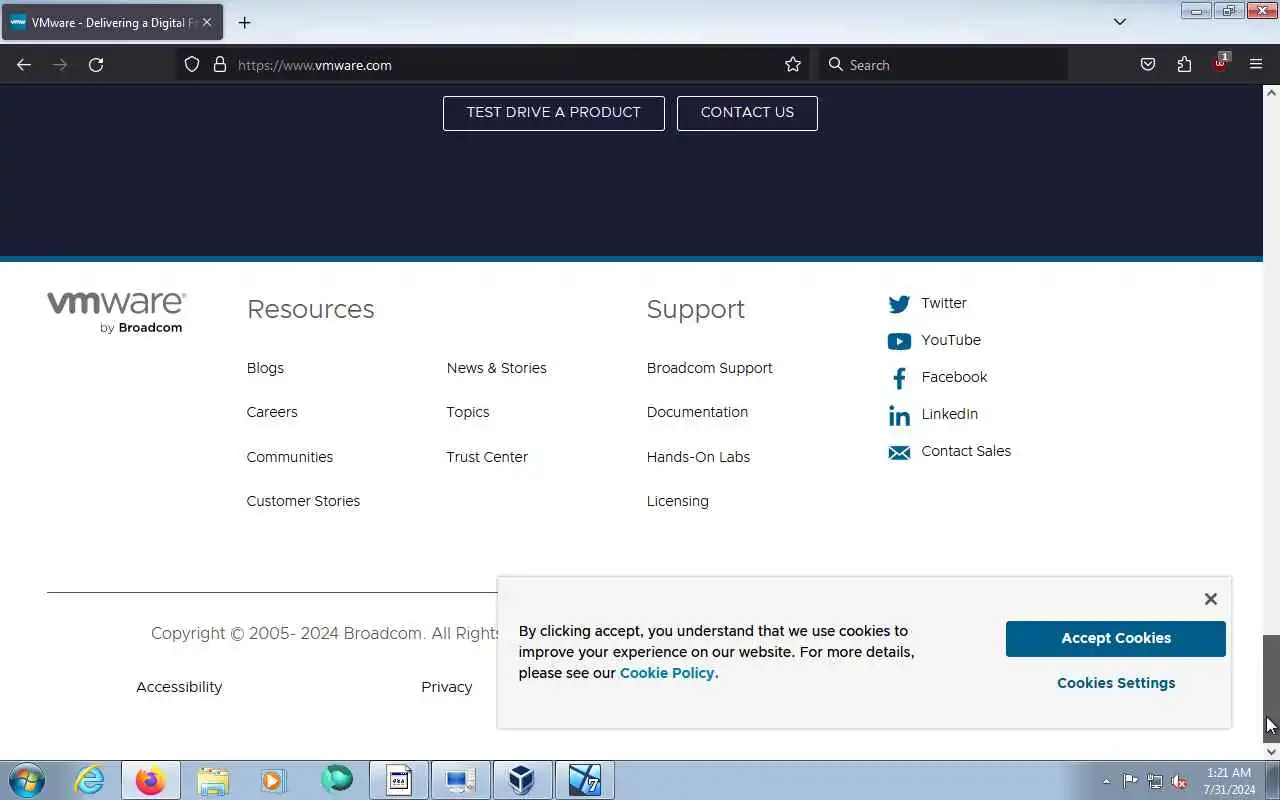Dismiss the cookie banner with X
The height and width of the screenshot is (800, 1280).
[1211, 599]
